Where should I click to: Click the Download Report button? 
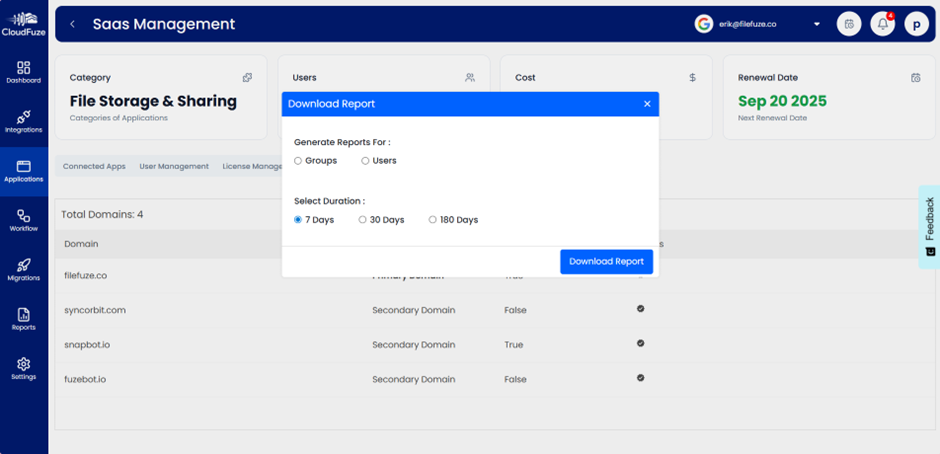coord(606,261)
